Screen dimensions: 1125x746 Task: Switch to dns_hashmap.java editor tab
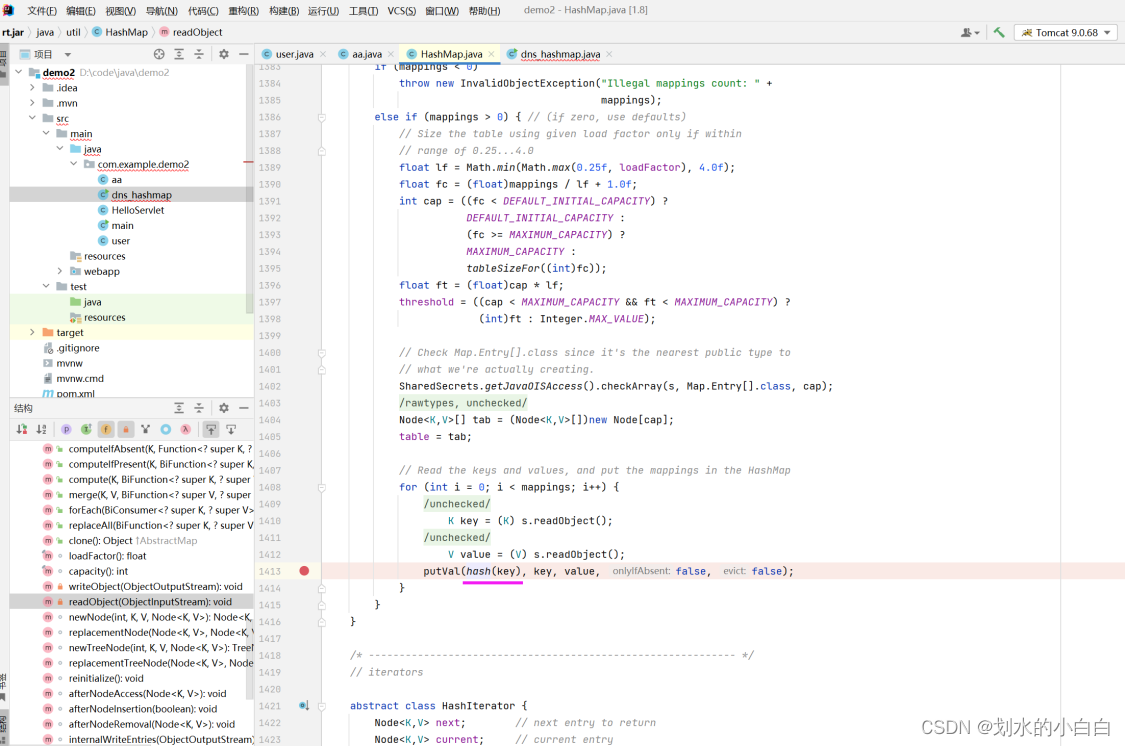(x=560, y=54)
